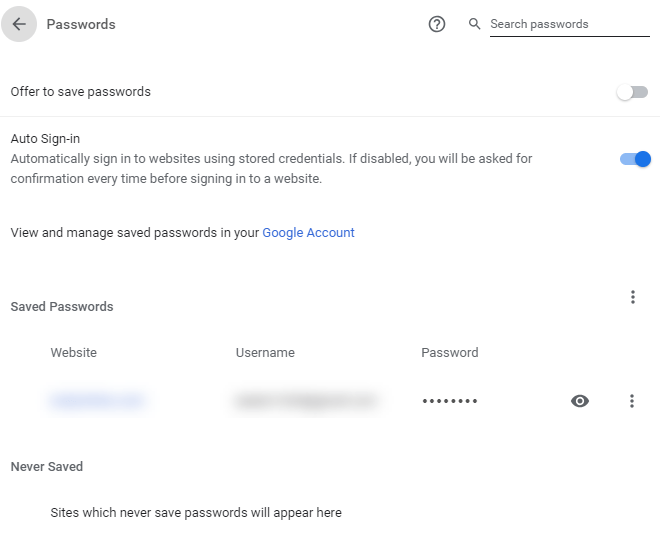Click the Password column header

[x=450, y=352]
